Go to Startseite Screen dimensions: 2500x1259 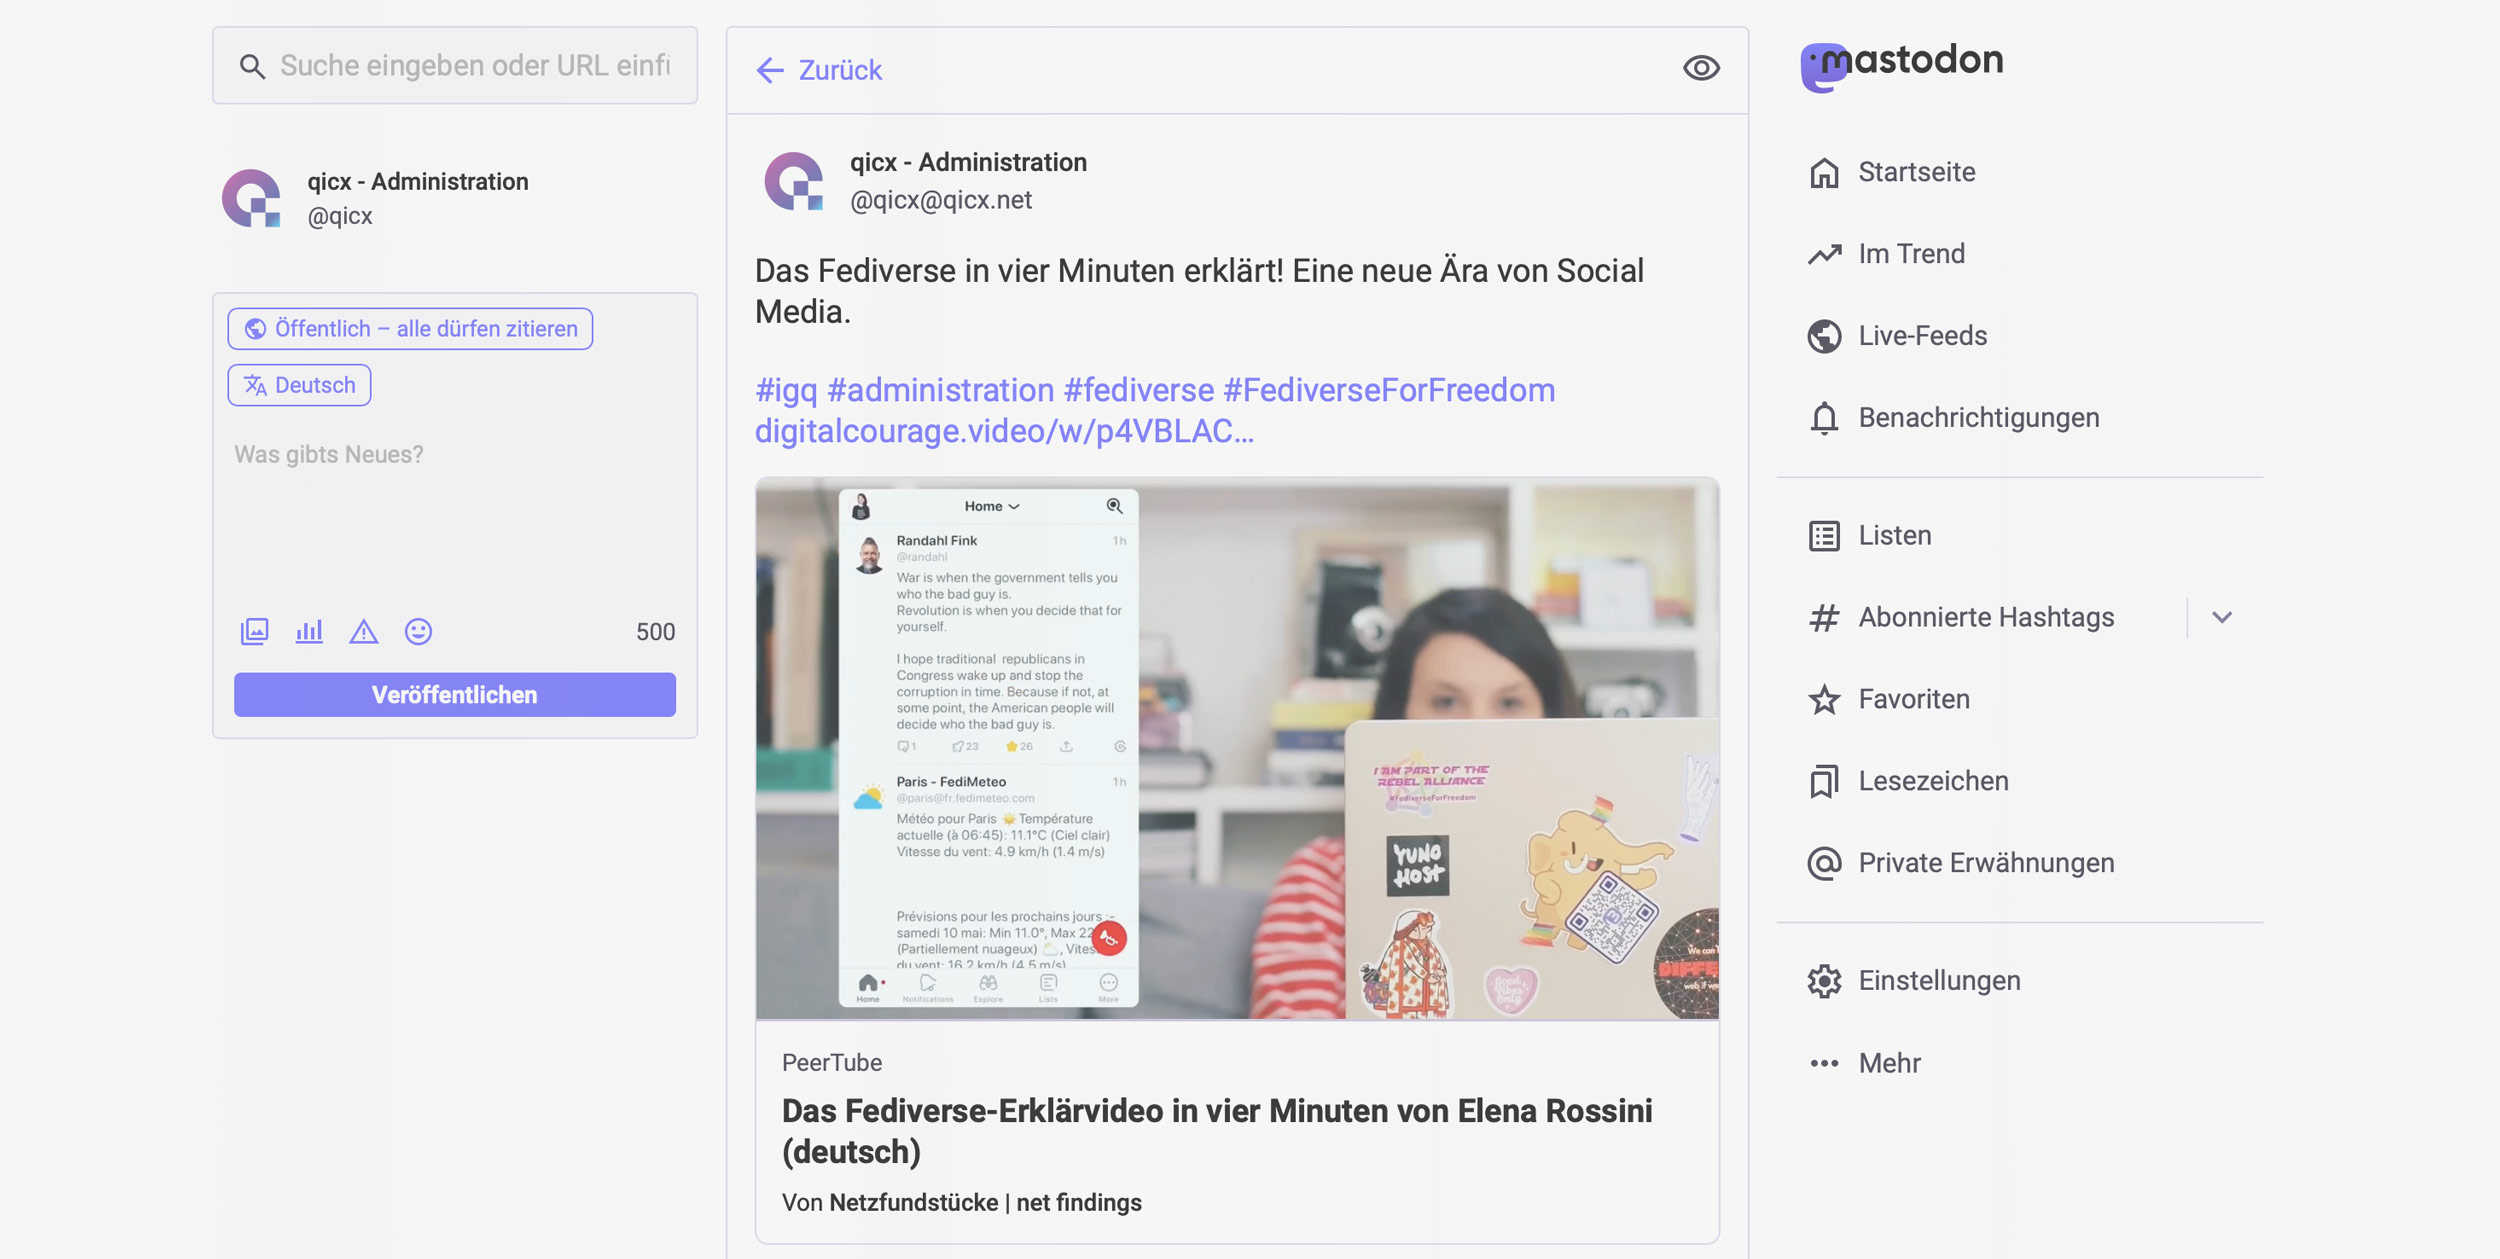tap(1915, 172)
